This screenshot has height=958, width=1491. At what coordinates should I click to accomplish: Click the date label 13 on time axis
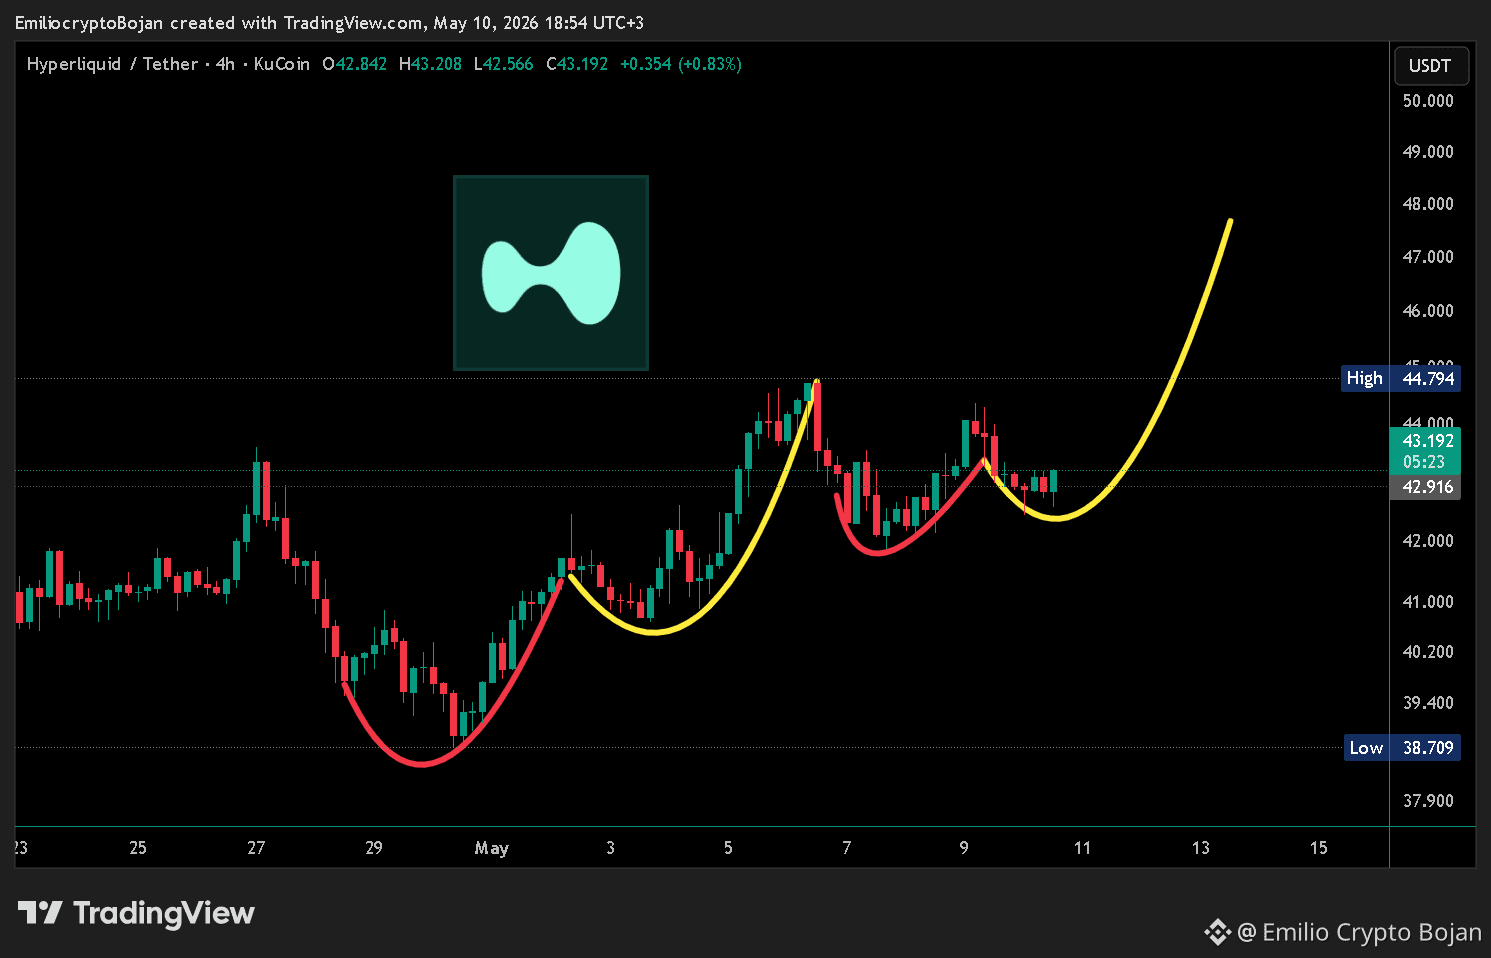pyautogui.click(x=1200, y=848)
